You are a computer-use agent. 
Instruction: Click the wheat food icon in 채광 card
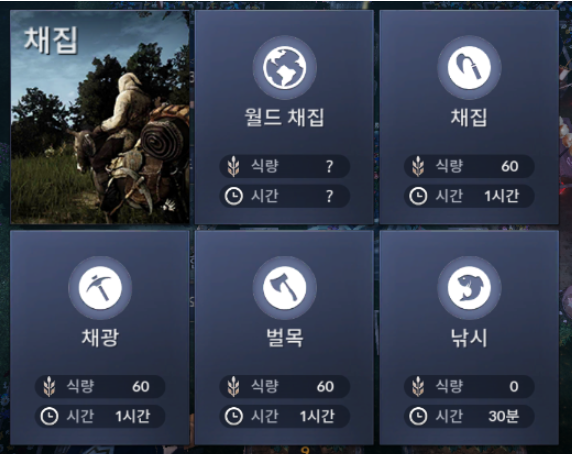point(49,386)
